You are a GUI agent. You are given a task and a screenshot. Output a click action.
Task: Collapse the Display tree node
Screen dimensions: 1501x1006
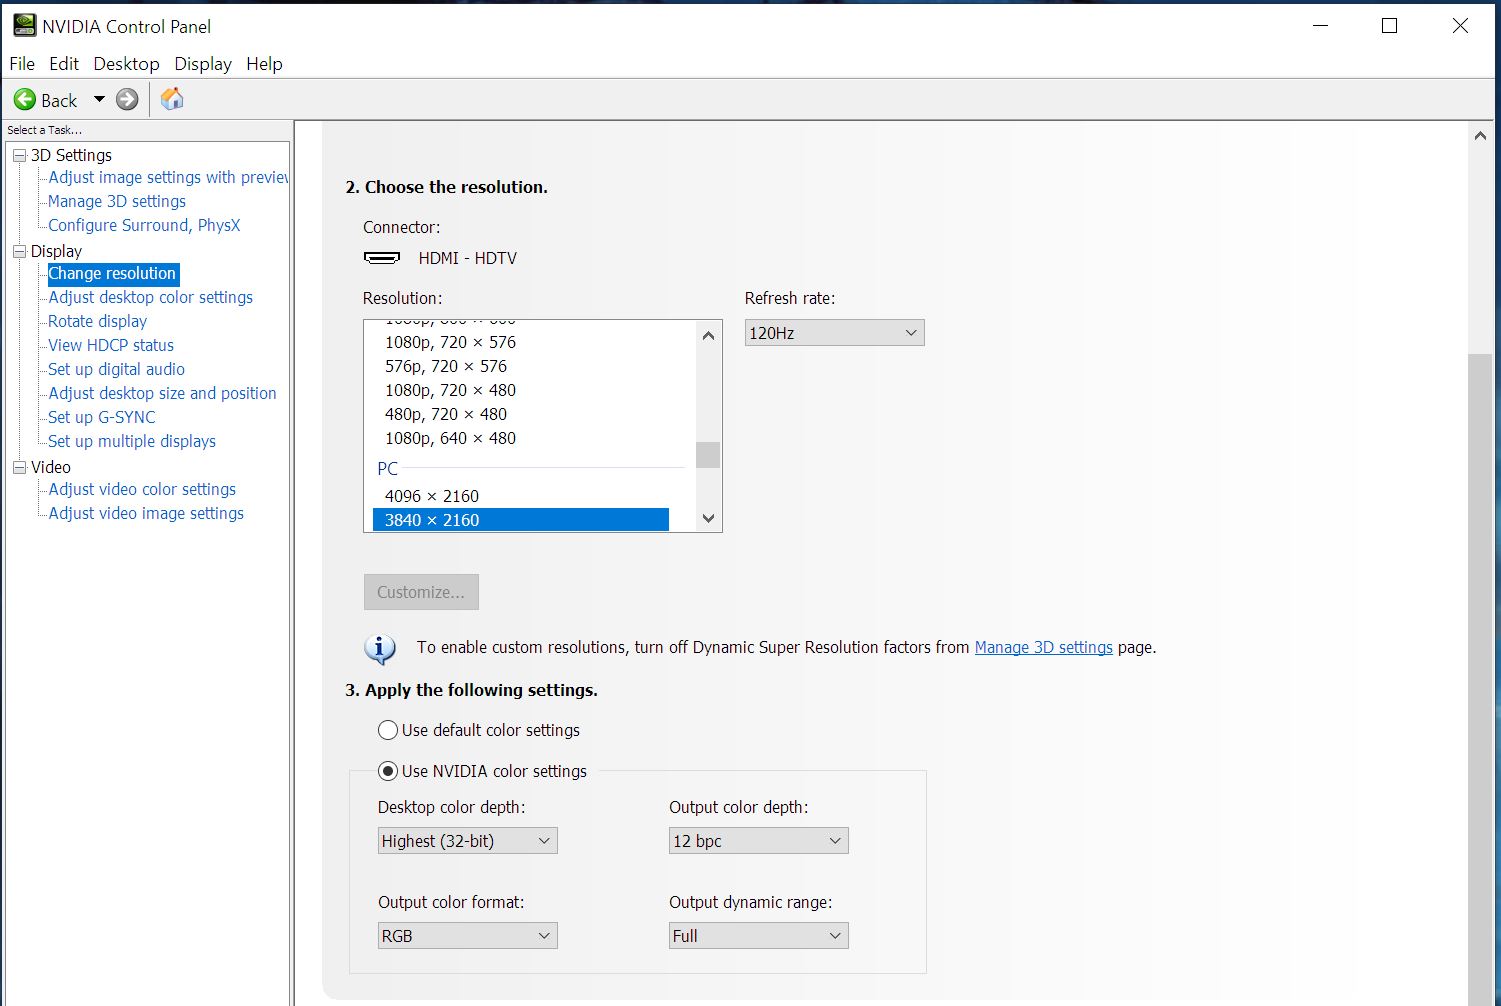[19, 251]
